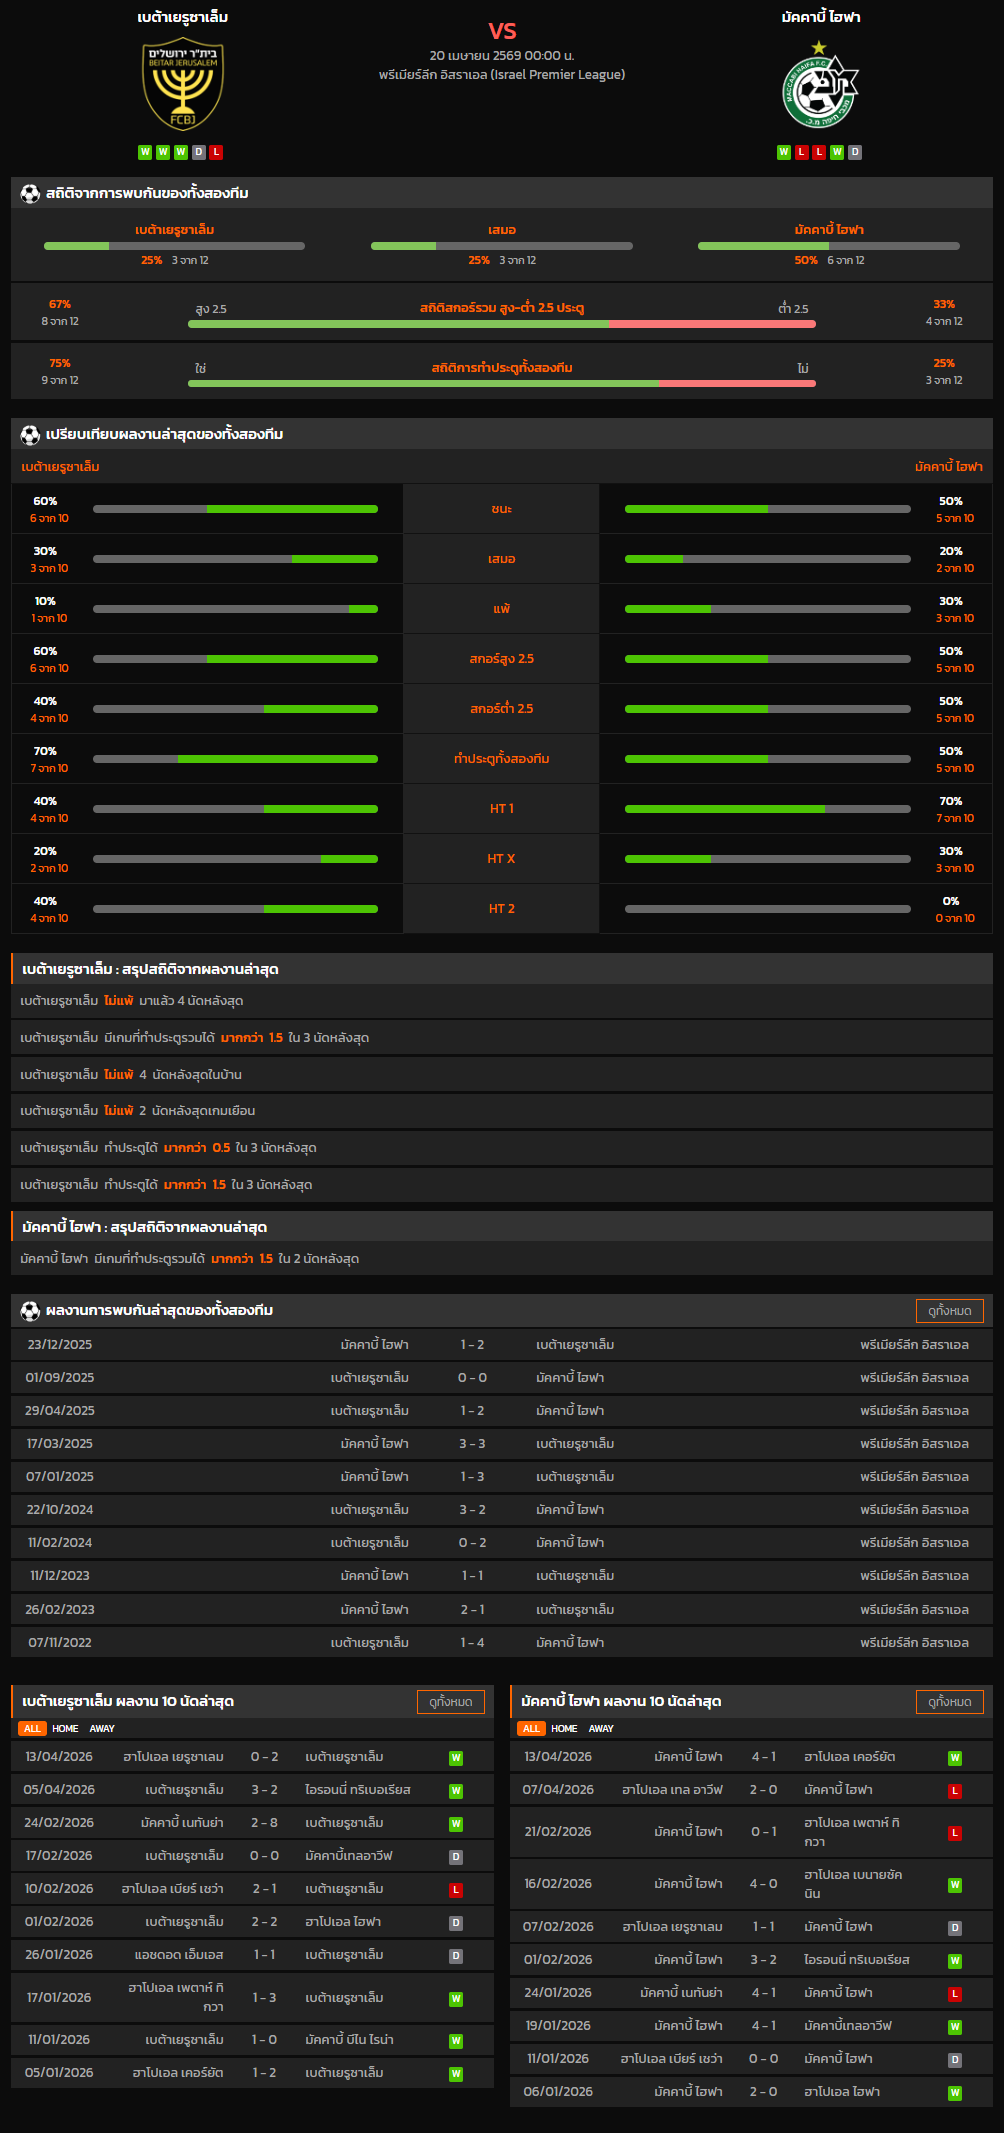Click the Beitar Jerusalem team crest

(182, 84)
